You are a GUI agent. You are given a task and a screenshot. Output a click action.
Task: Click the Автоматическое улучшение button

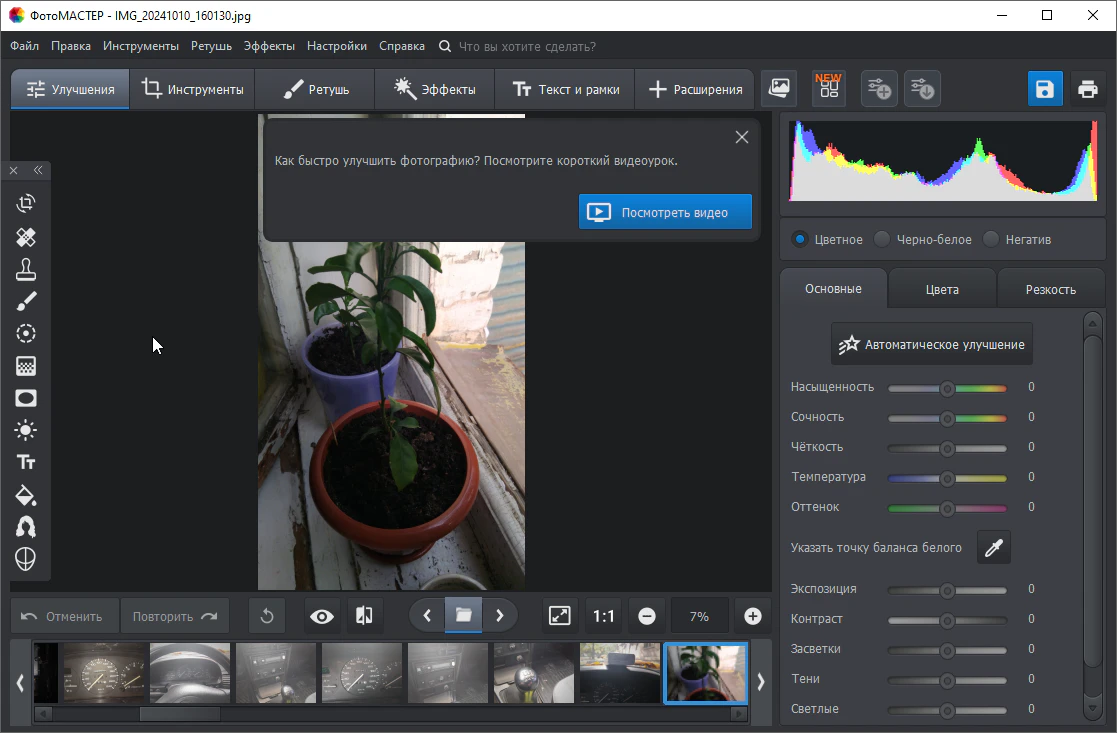pos(931,344)
